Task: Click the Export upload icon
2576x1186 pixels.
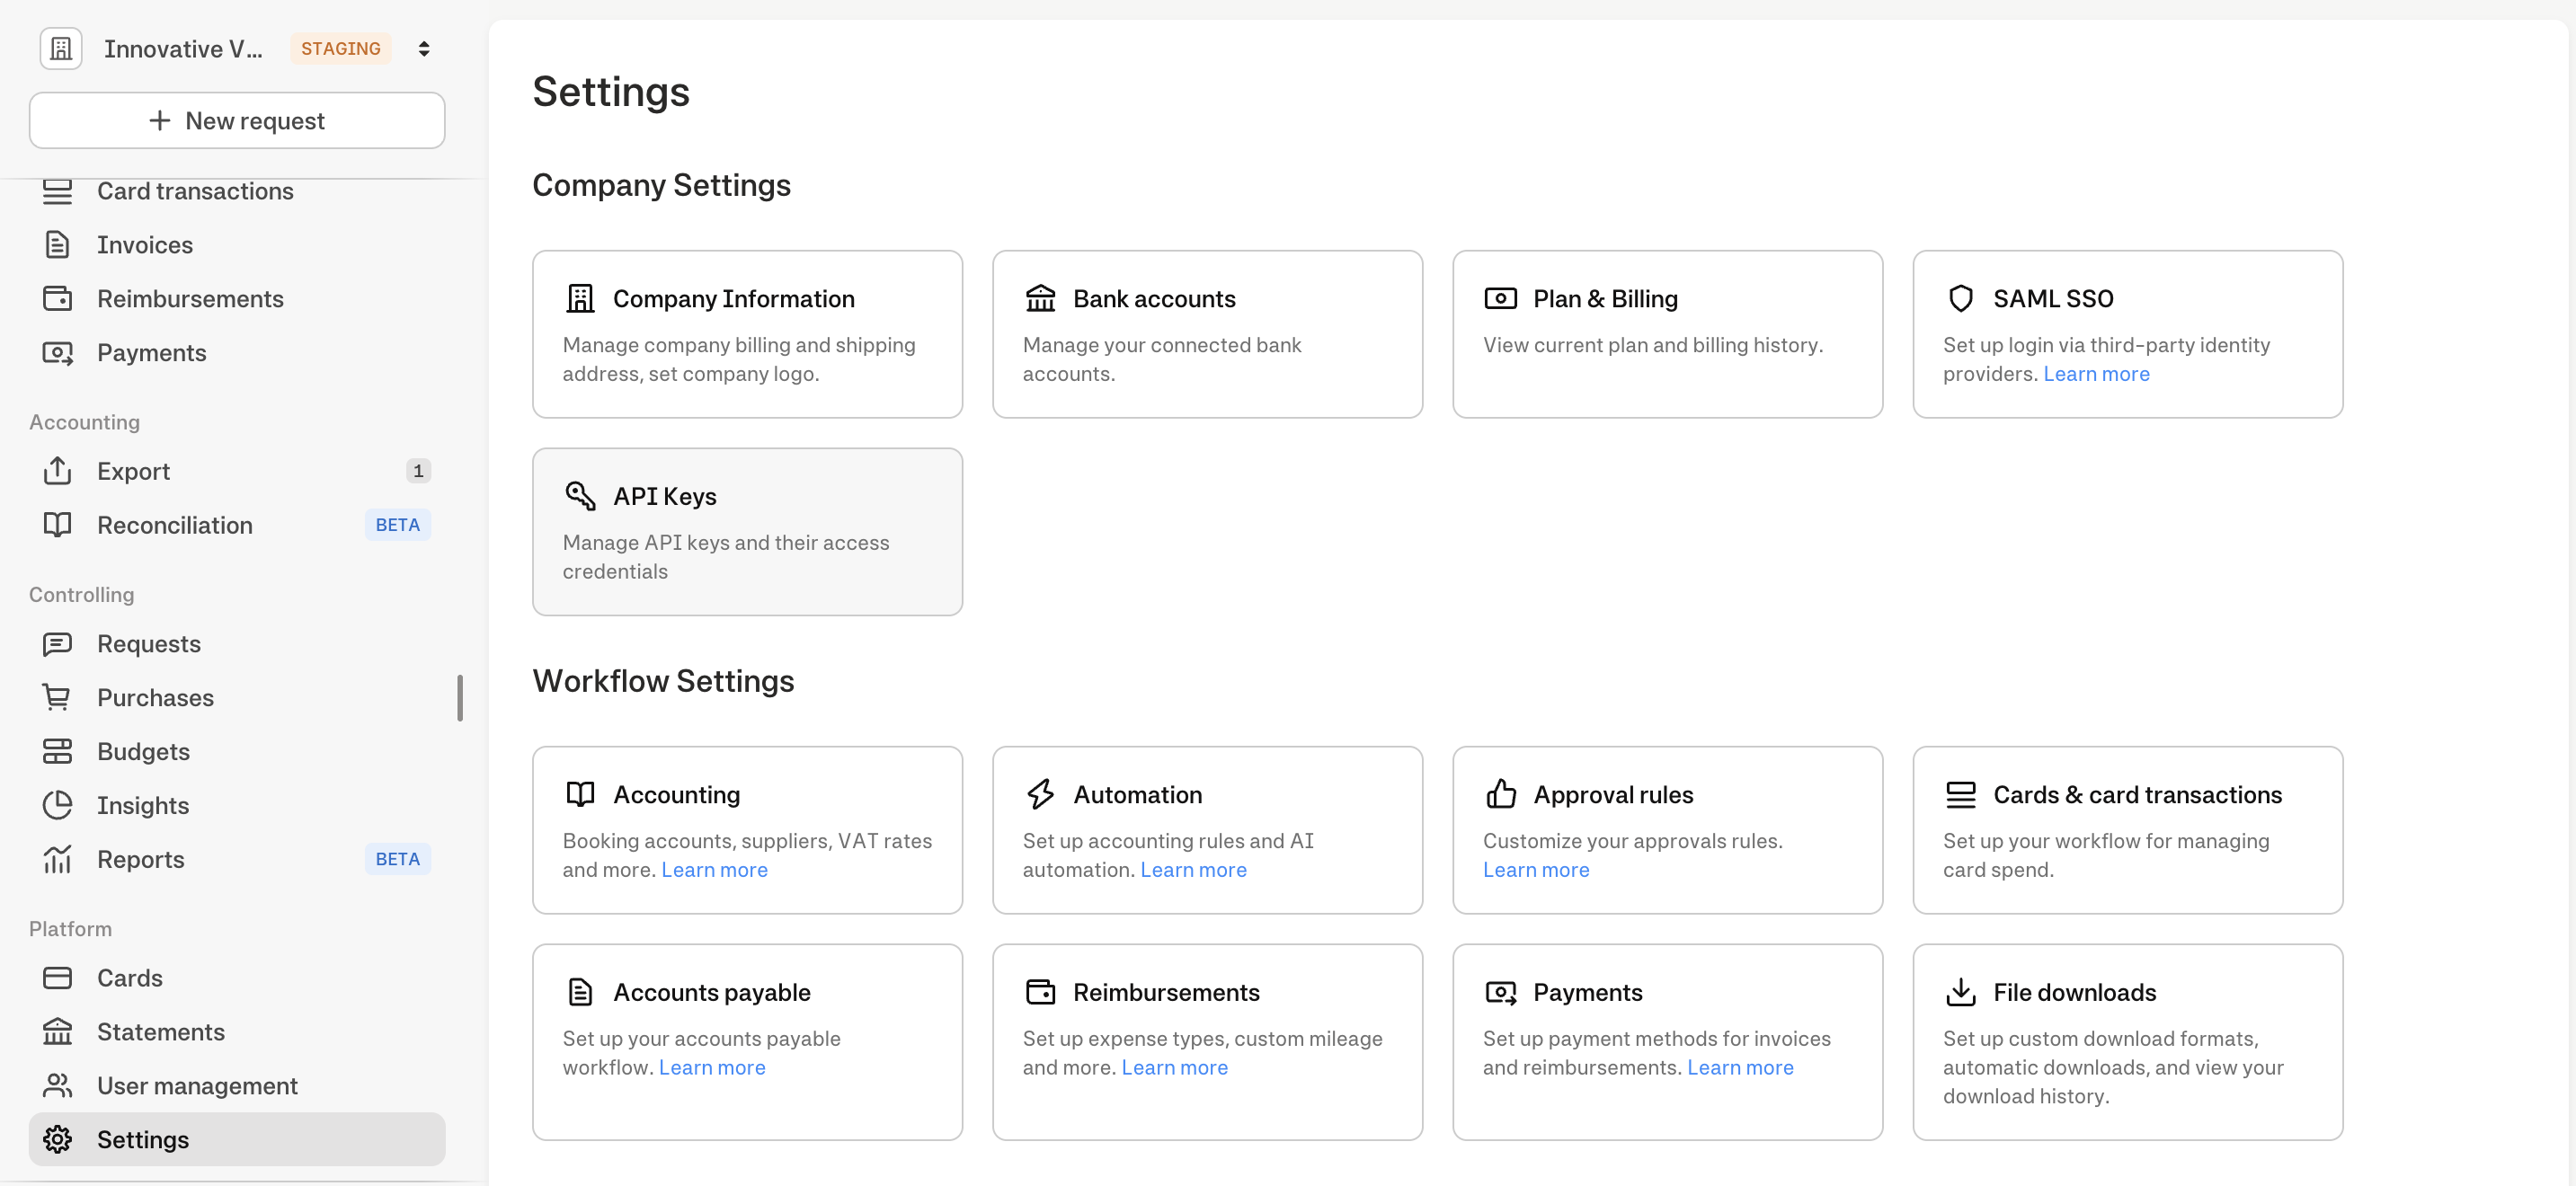Action: tap(57, 471)
